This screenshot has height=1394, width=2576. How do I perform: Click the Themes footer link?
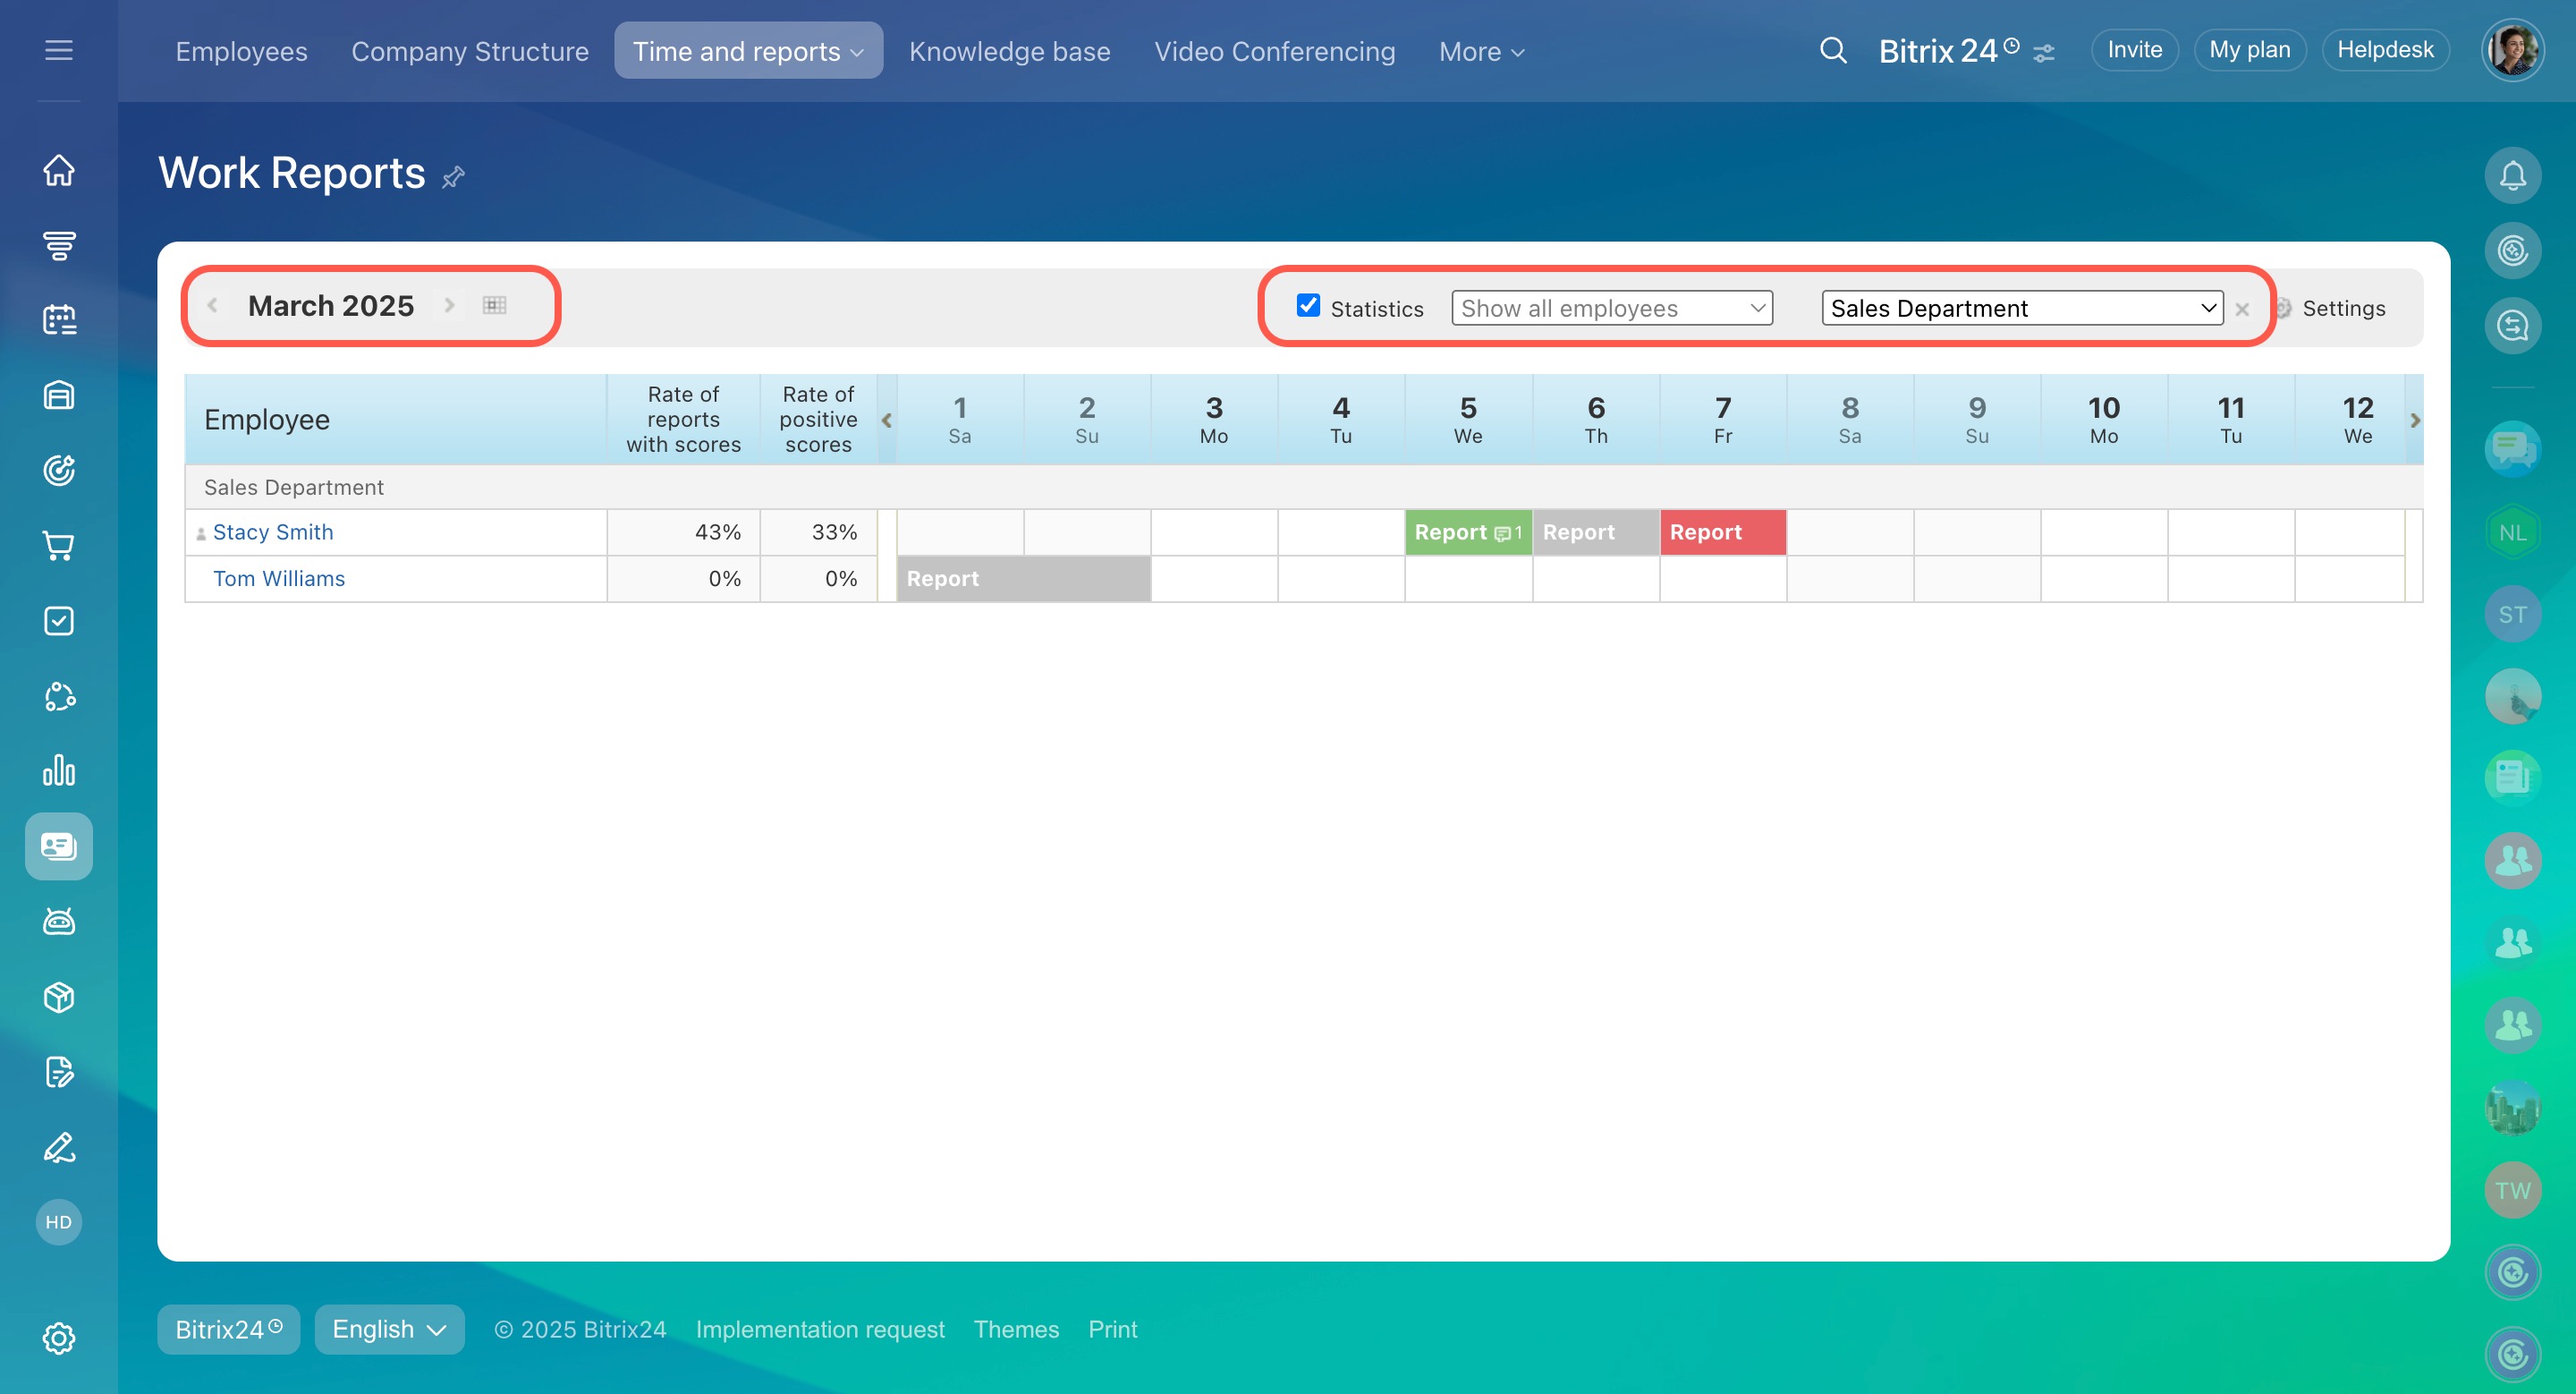(x=1016, y=1329)
